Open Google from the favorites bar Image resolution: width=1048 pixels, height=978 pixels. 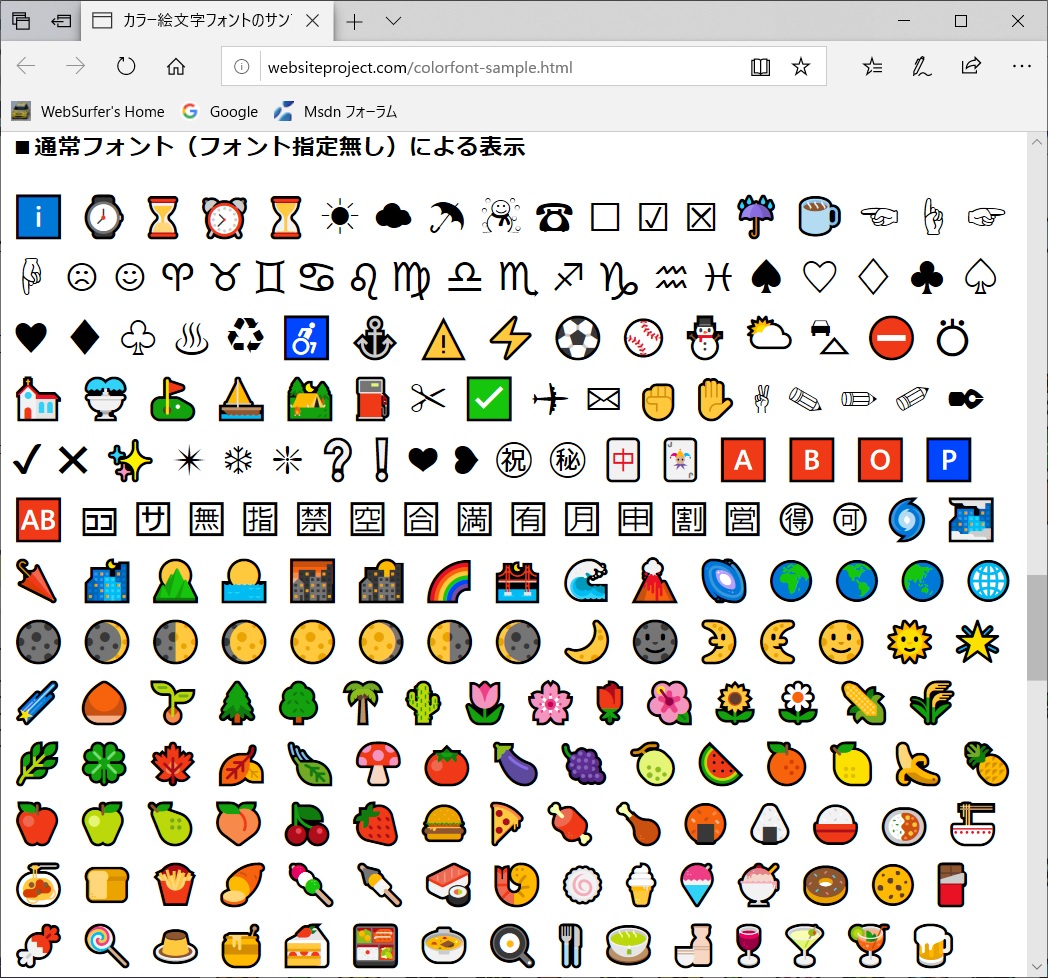220,111
